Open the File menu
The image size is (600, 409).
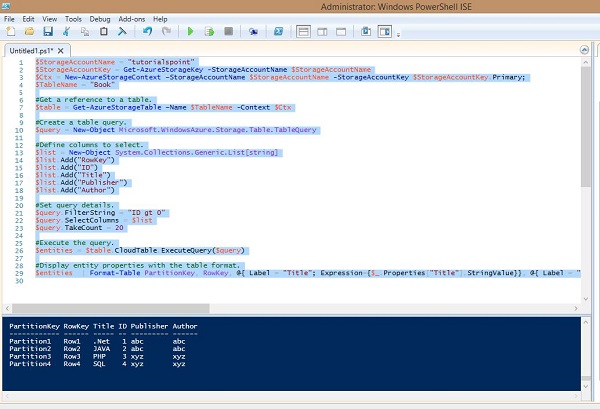pos(10,18)
